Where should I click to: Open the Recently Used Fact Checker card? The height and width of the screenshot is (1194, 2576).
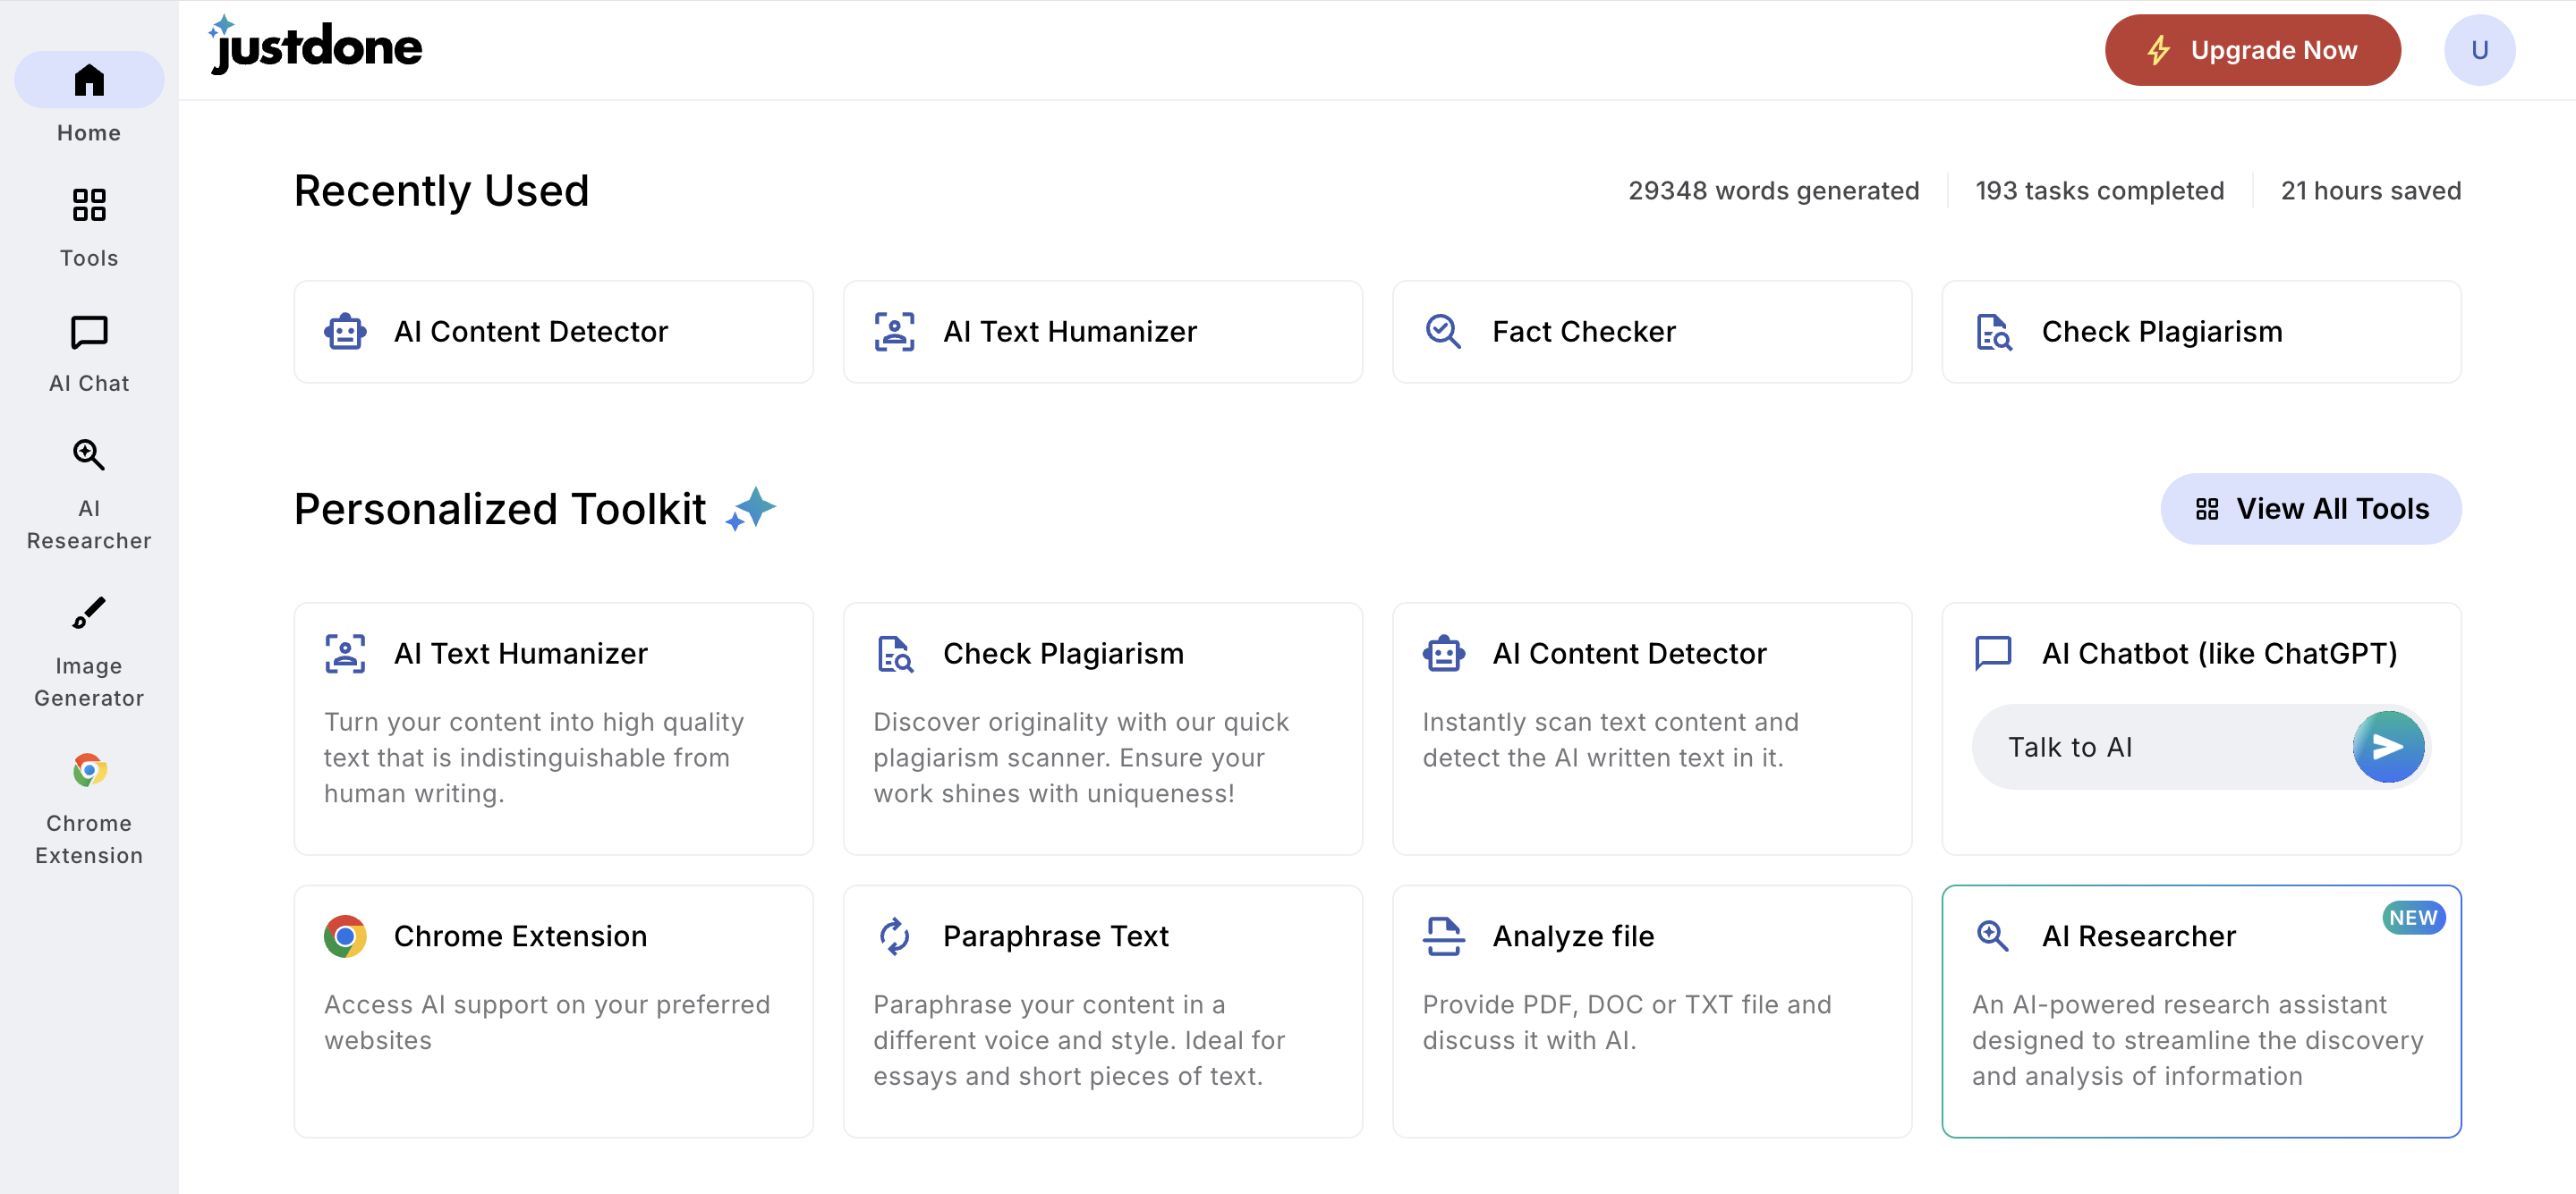tap(1651, 332)
